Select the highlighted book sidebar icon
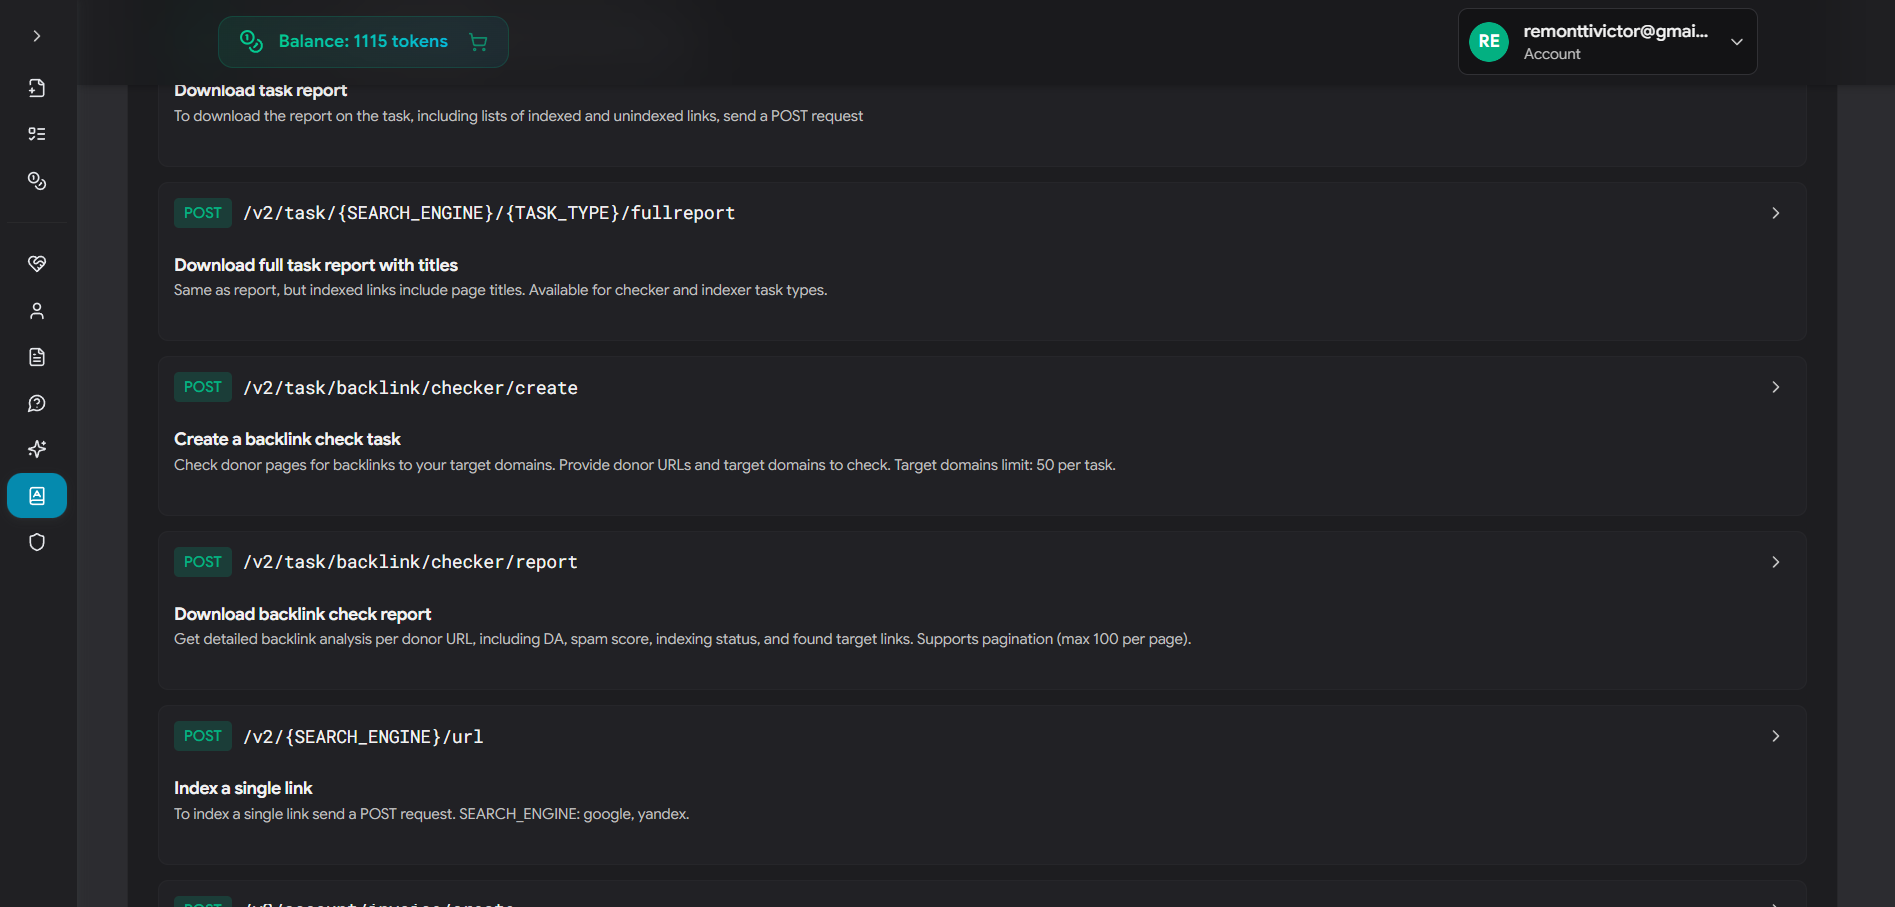The height and width of the screenshot is (907, 1895). [37, 496]
